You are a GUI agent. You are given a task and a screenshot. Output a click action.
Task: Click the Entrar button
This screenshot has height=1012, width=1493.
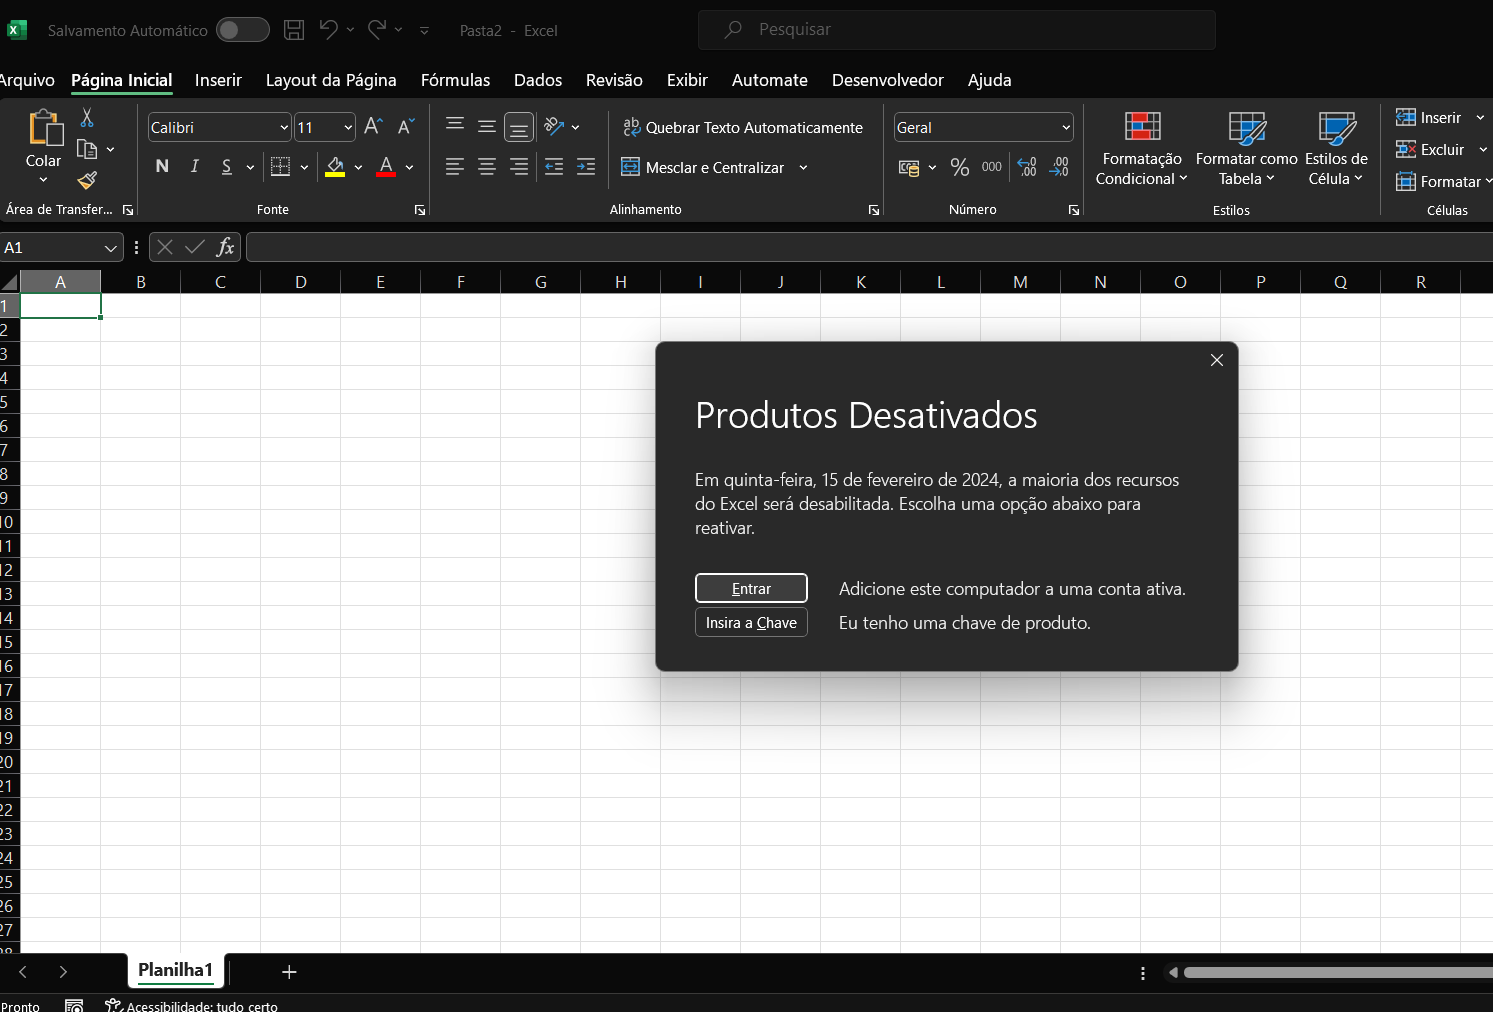point(751,588)
